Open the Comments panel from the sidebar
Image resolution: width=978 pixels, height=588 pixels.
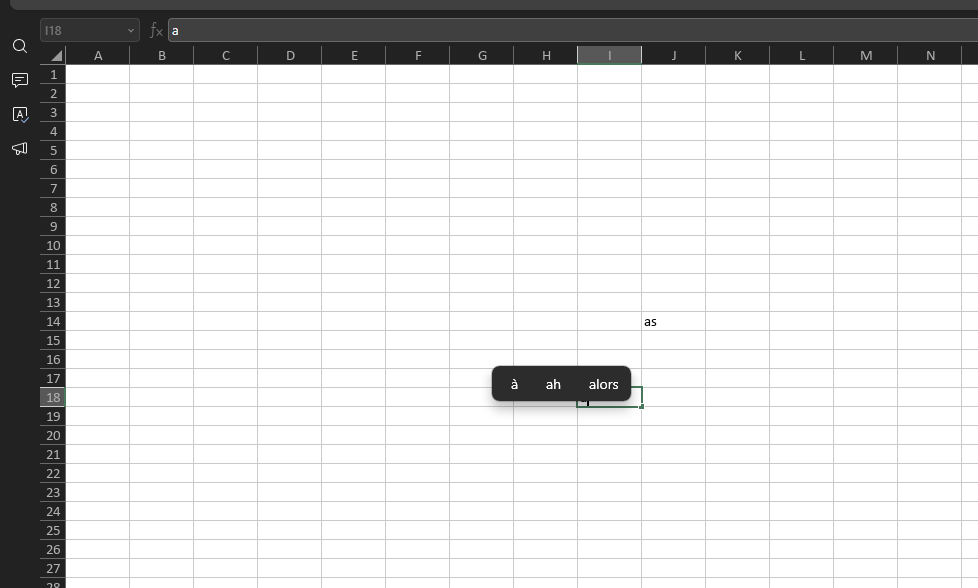point(19,80)
